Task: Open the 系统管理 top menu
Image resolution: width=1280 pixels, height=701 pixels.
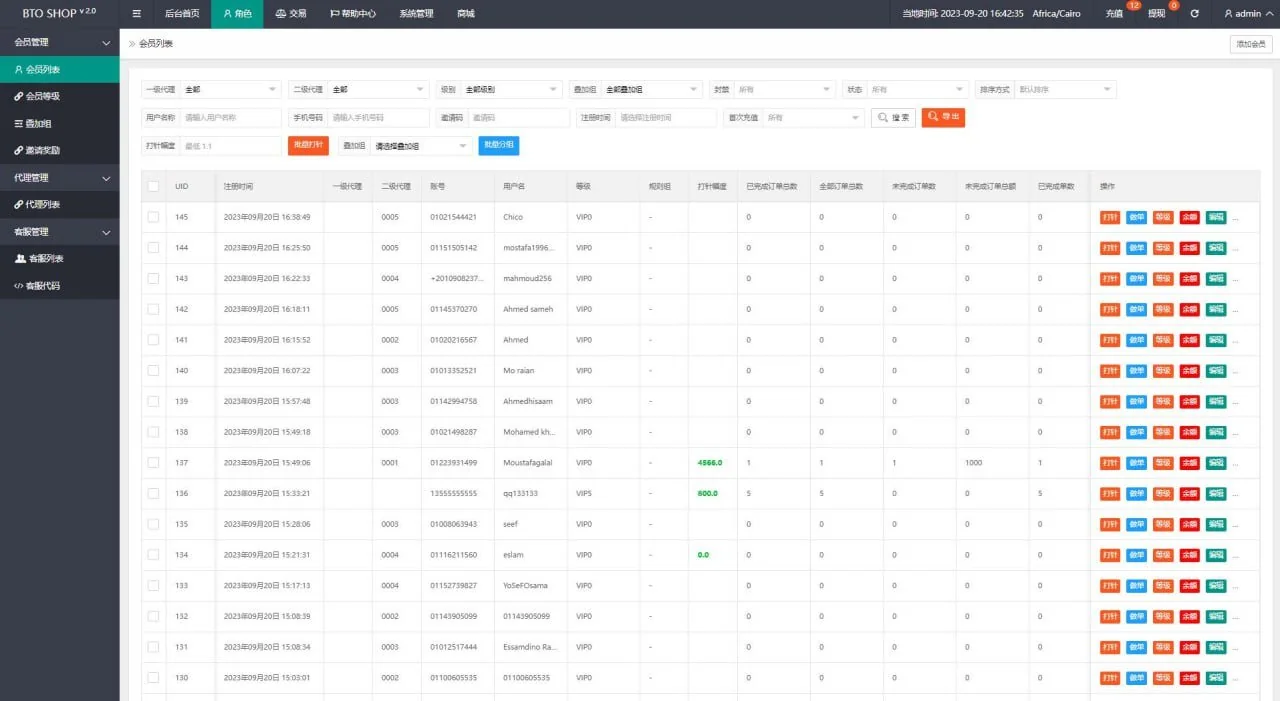Action: pyautogui.click(x=416, y=14)
